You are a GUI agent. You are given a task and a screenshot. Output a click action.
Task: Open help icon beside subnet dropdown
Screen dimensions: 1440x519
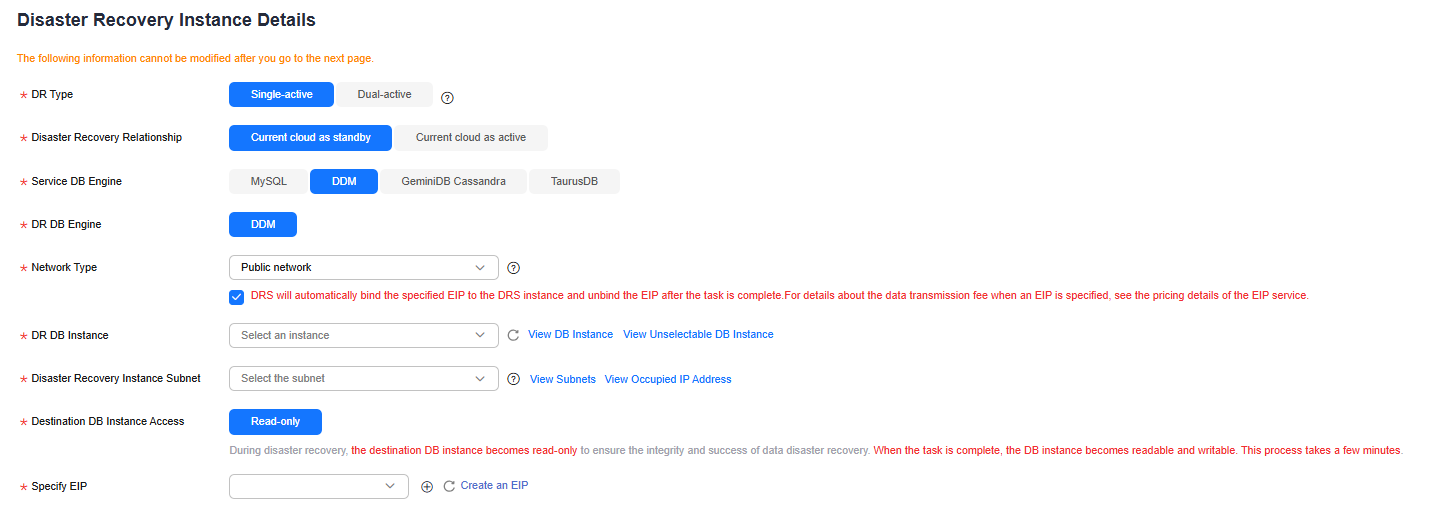[x=514, y=379]
